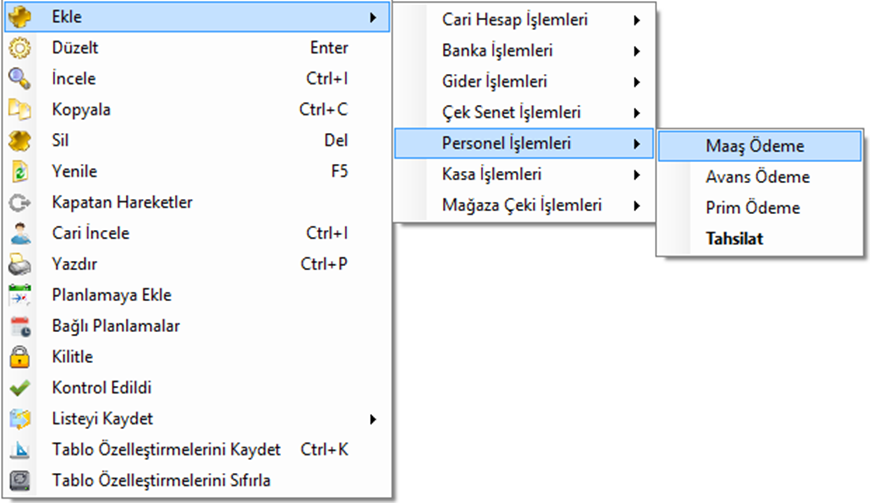This screenshot has width=870, height=503.
Task: Click the folder copy icon beside Kopyala
Action: pyautogui.click(x=20, y=110)
